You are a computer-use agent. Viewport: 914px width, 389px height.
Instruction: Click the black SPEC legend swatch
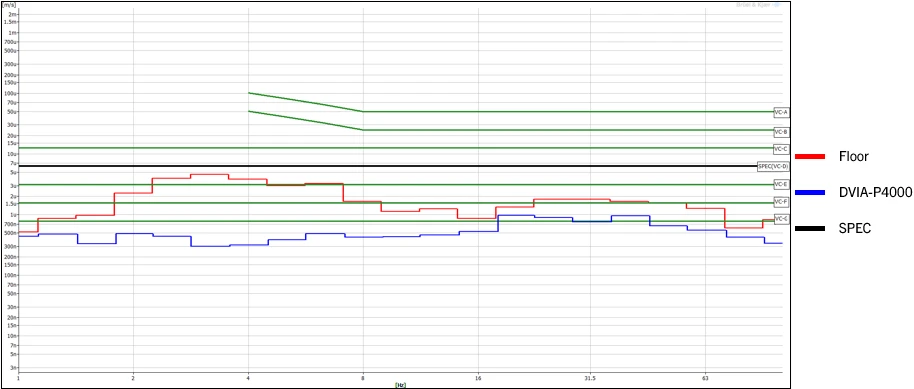pyautogui.click(x=810, y=229)
